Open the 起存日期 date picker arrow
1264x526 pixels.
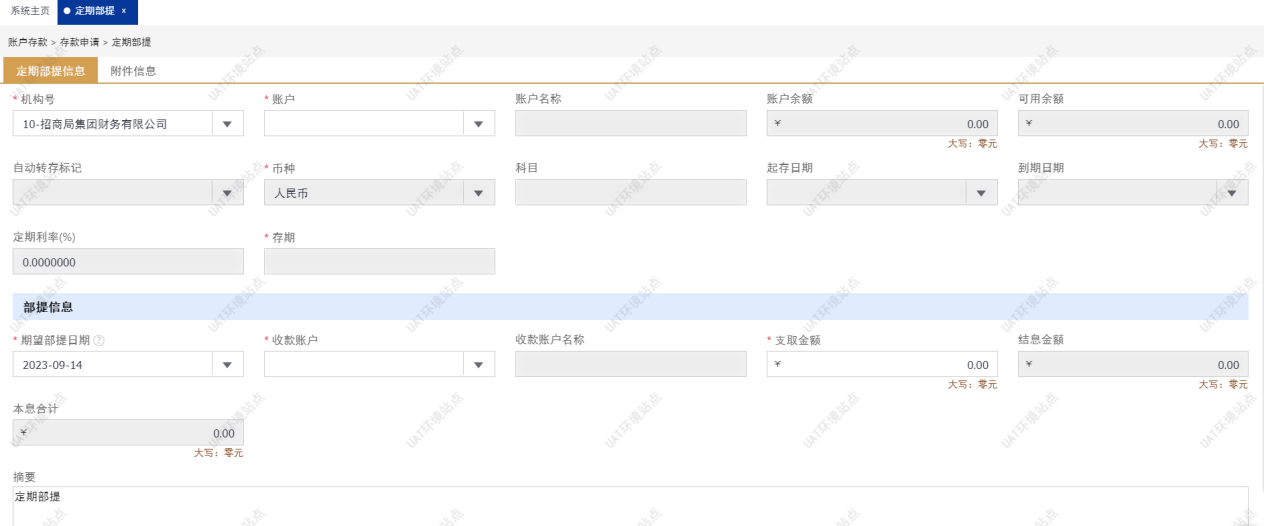tap(981, 193)
